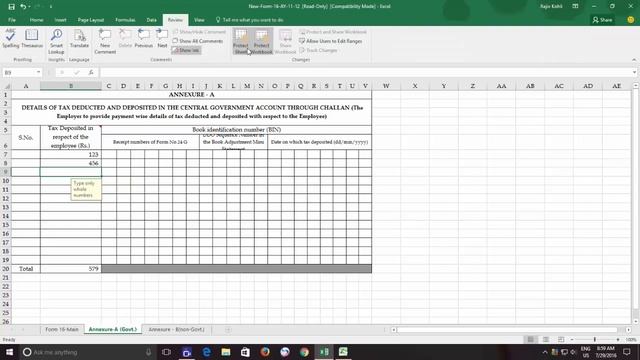
Task: Click the Select All corner triangle
Action: click(7, 86)
